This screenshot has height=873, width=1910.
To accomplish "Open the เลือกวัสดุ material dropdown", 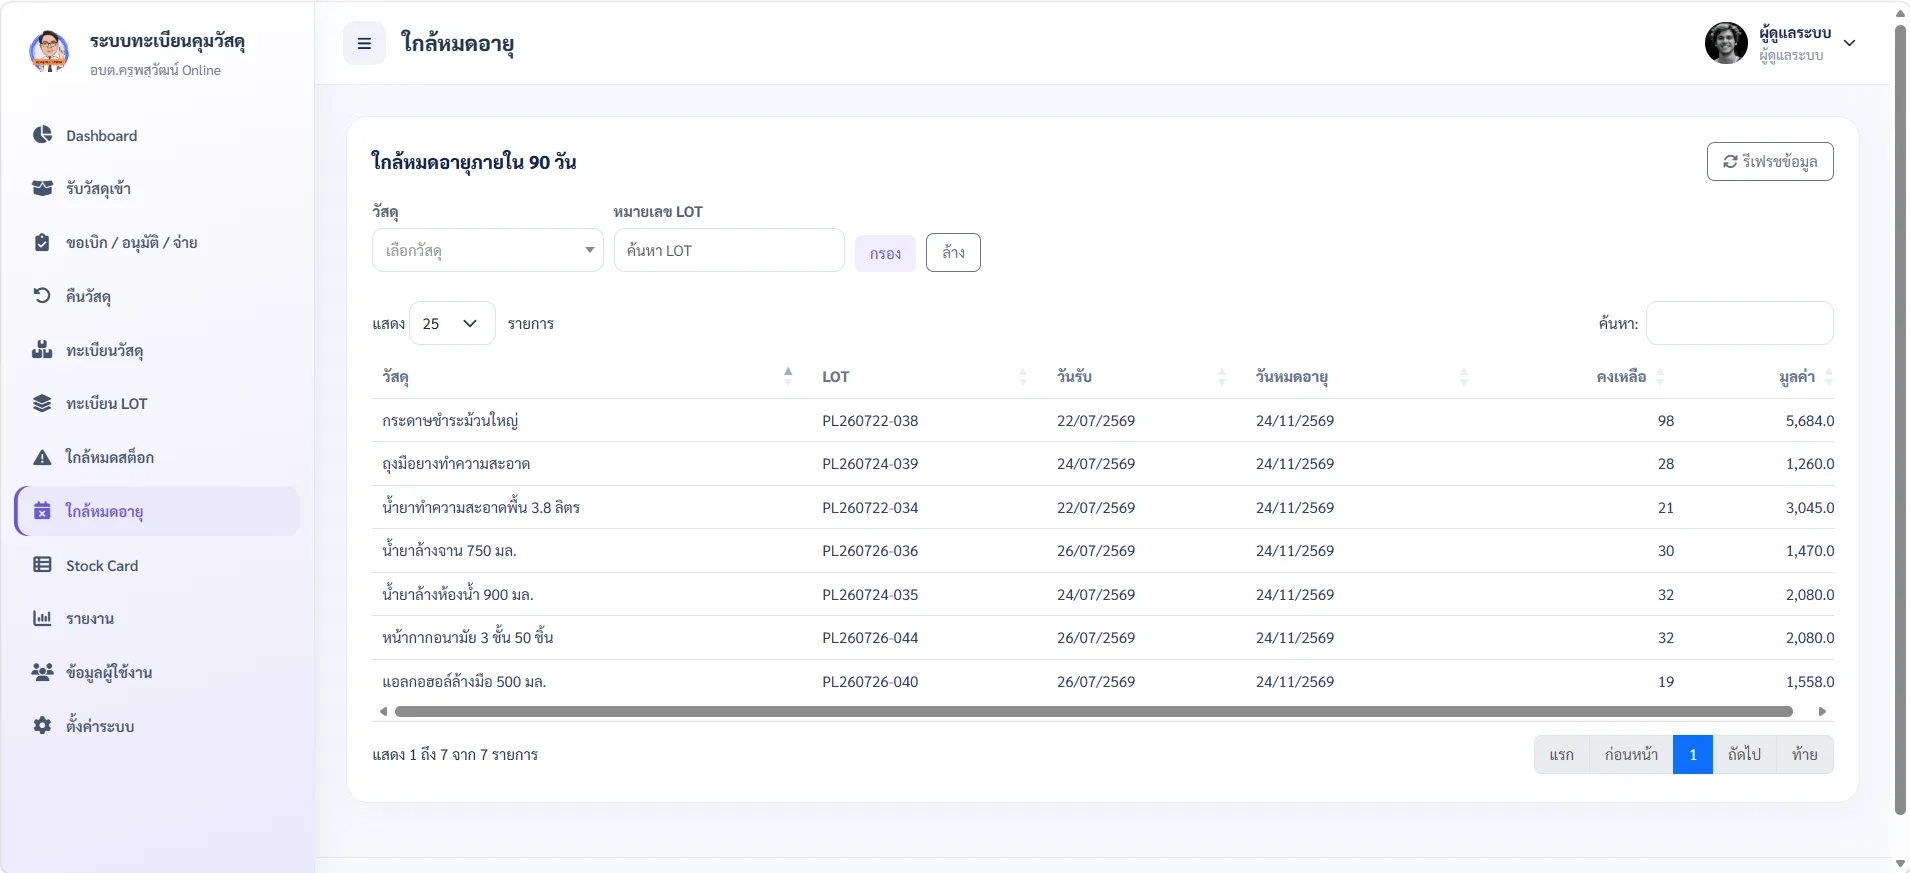I will pyautogui.click(x=488, y=250).
